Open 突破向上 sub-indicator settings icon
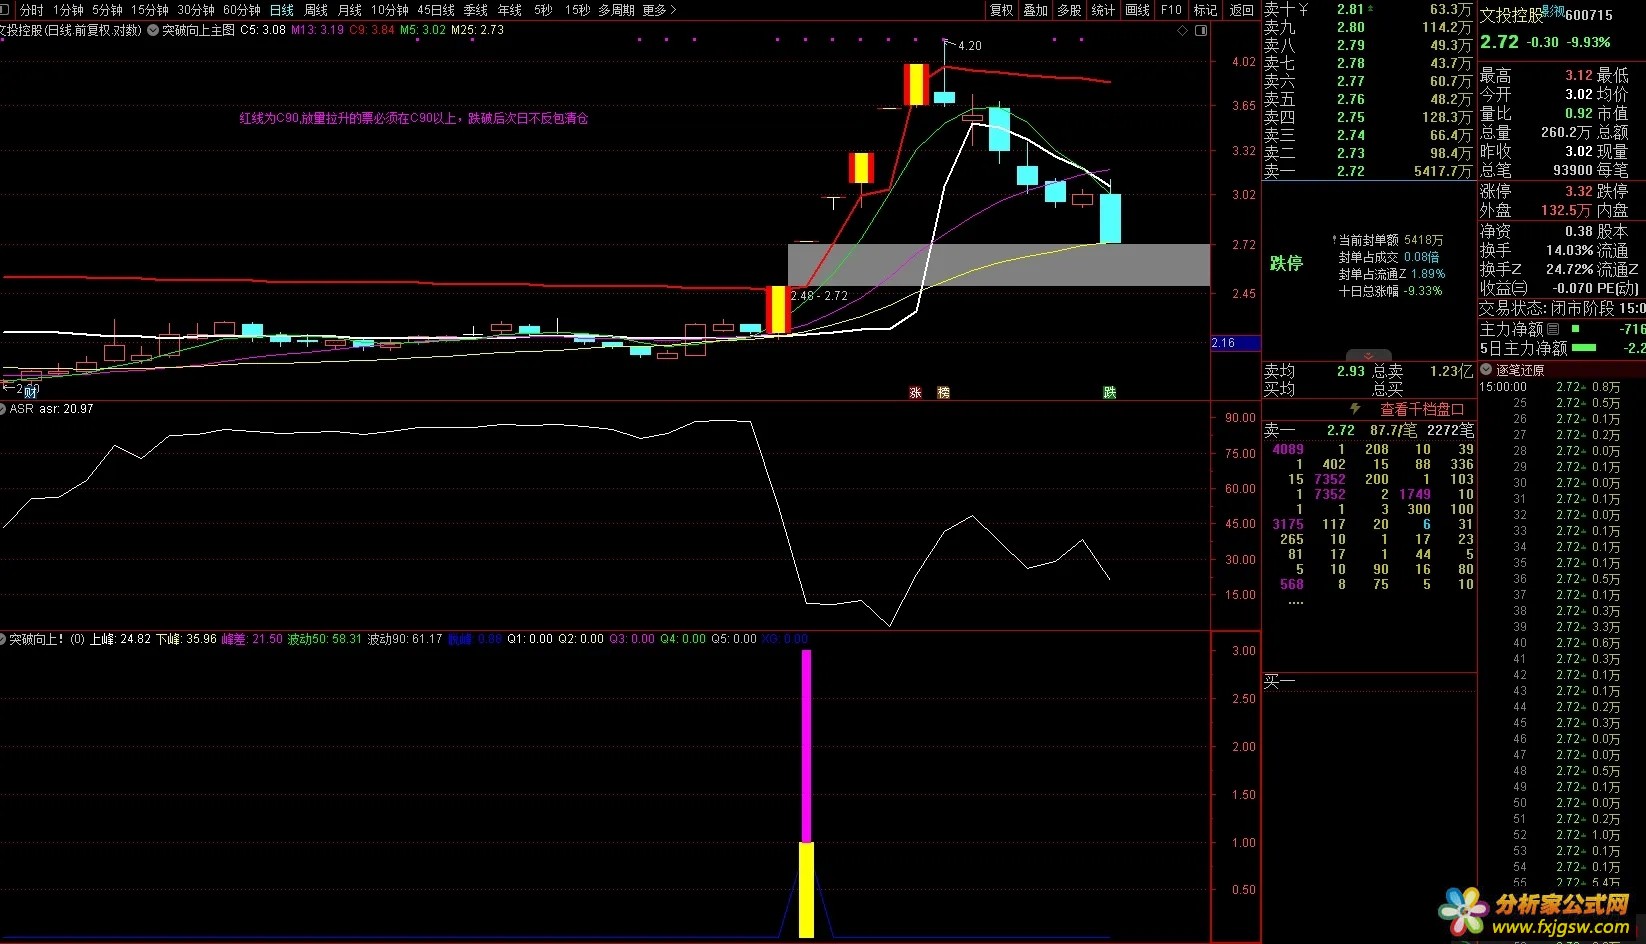 [x=3, y=639]
